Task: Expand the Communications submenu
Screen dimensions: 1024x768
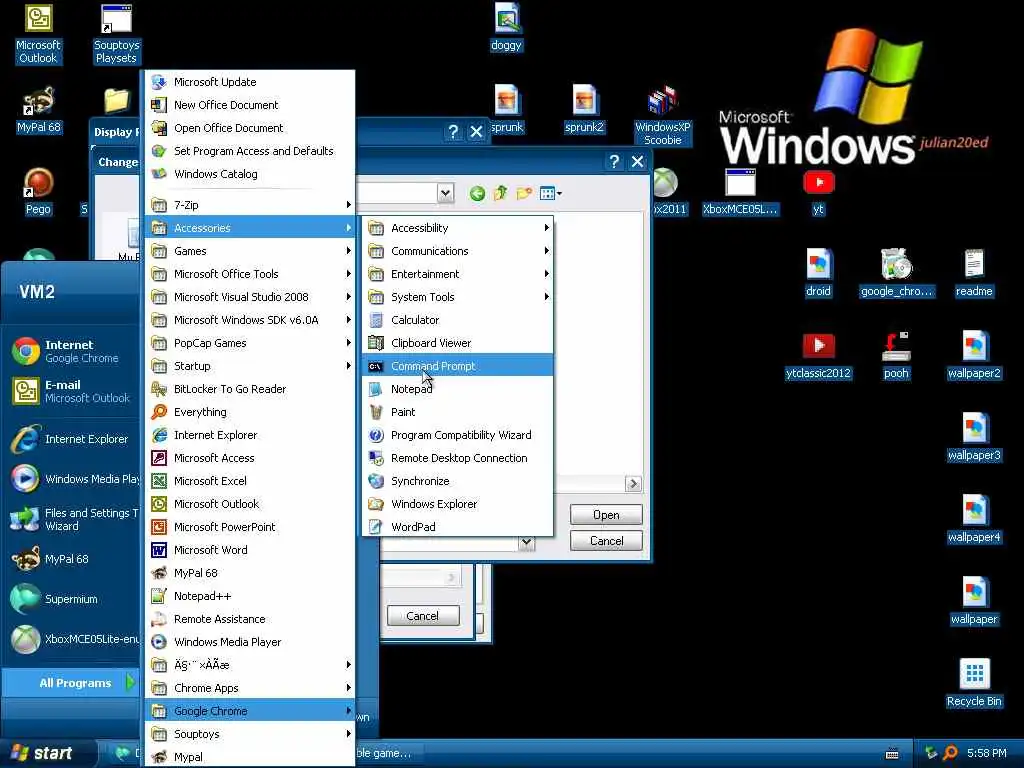Action: tap(457, 251)
